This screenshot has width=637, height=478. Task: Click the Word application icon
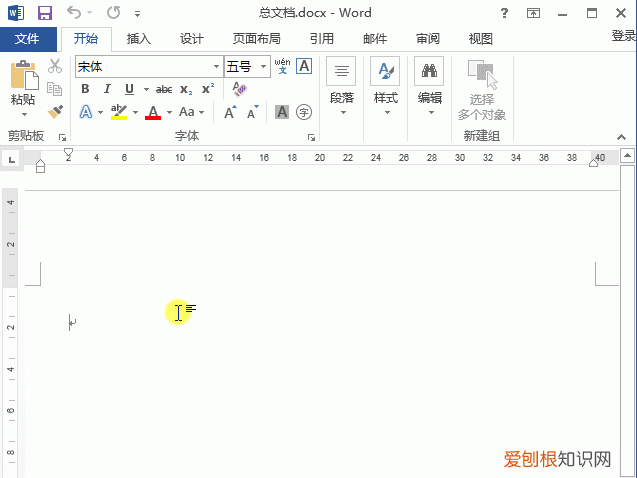pos(16,13)
